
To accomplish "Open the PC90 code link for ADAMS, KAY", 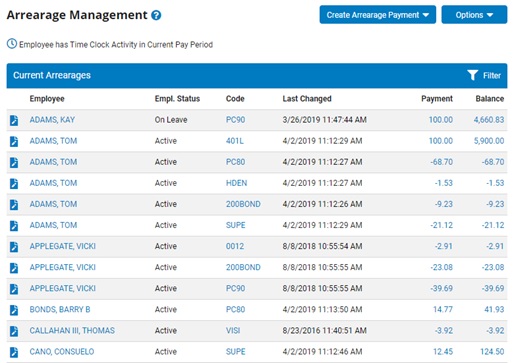I will [235, 120].
